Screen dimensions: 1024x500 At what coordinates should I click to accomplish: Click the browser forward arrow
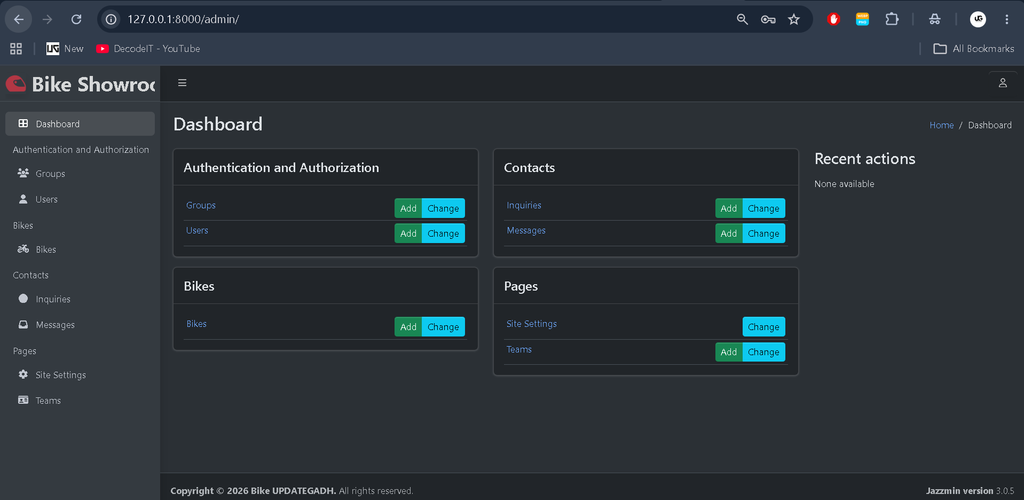point(47,20)
